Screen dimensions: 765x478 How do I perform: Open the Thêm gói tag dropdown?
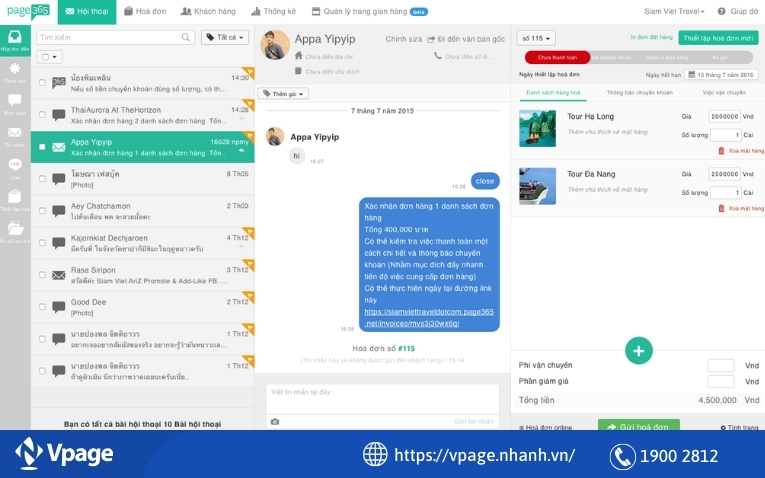tap(283, 94)
